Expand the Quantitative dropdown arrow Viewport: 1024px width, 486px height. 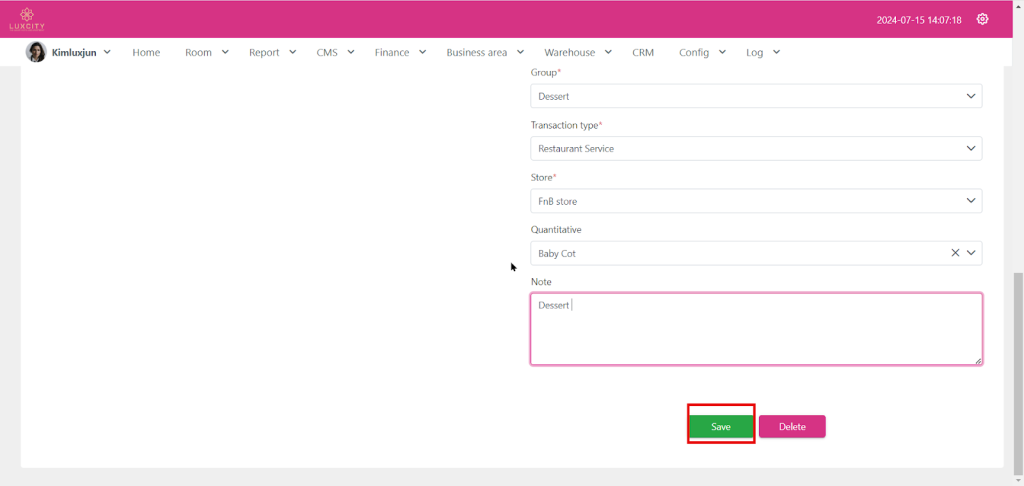pyautogui.click(x=971, y=253)
